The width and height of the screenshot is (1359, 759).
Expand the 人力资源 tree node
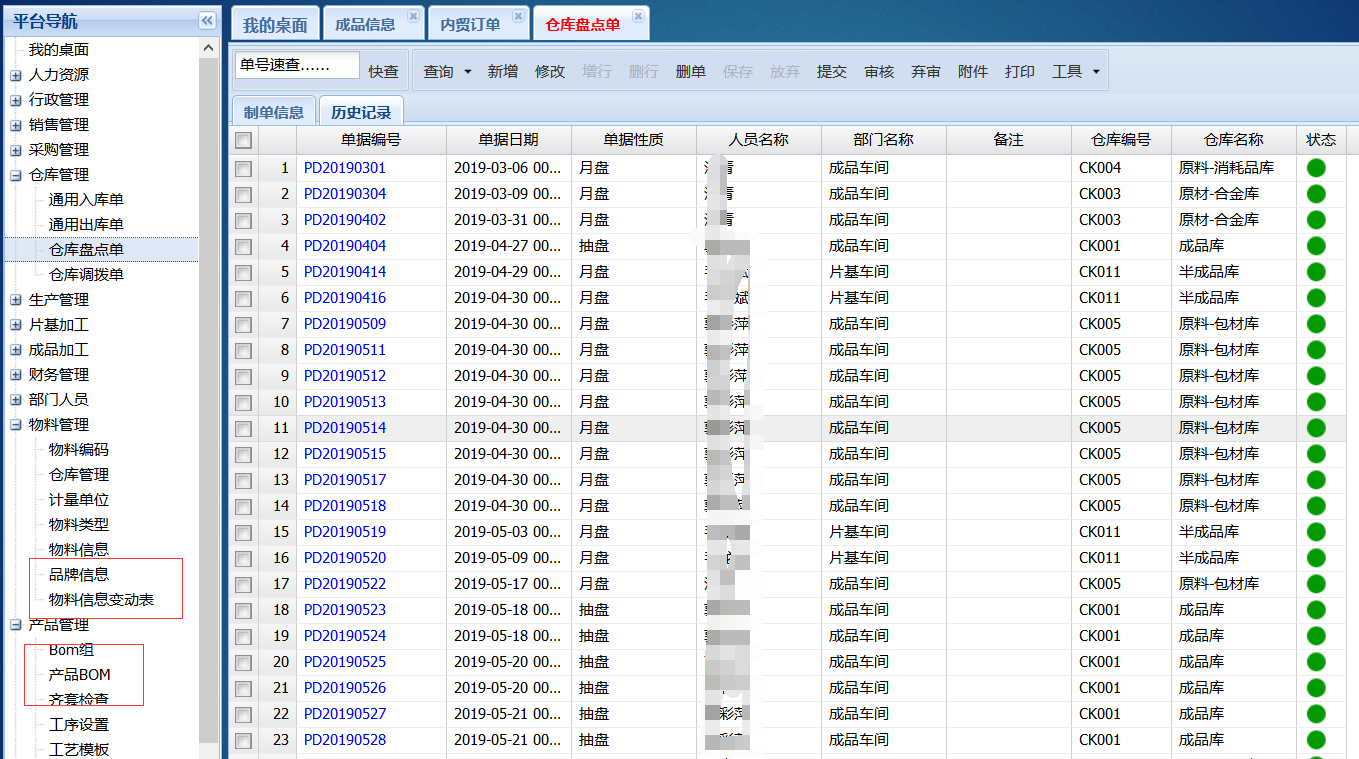point(16,75)
